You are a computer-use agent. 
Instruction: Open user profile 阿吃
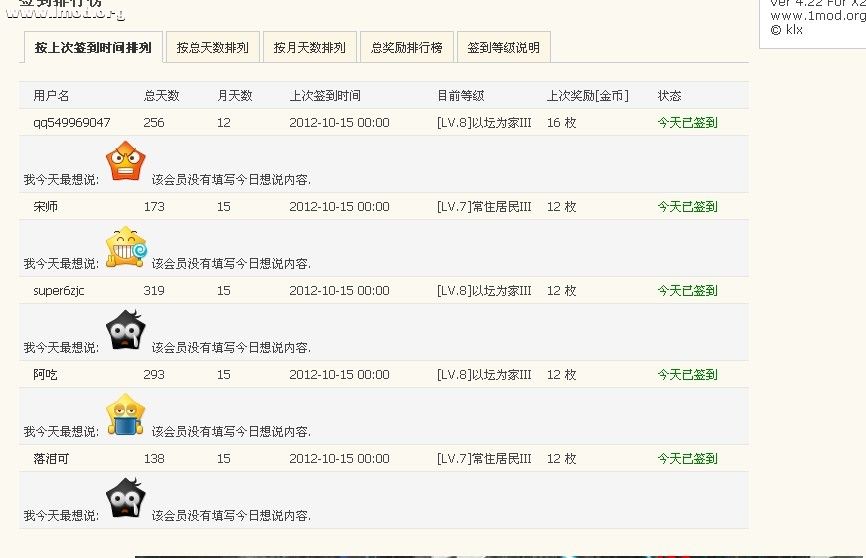click(x=46, y=375)
